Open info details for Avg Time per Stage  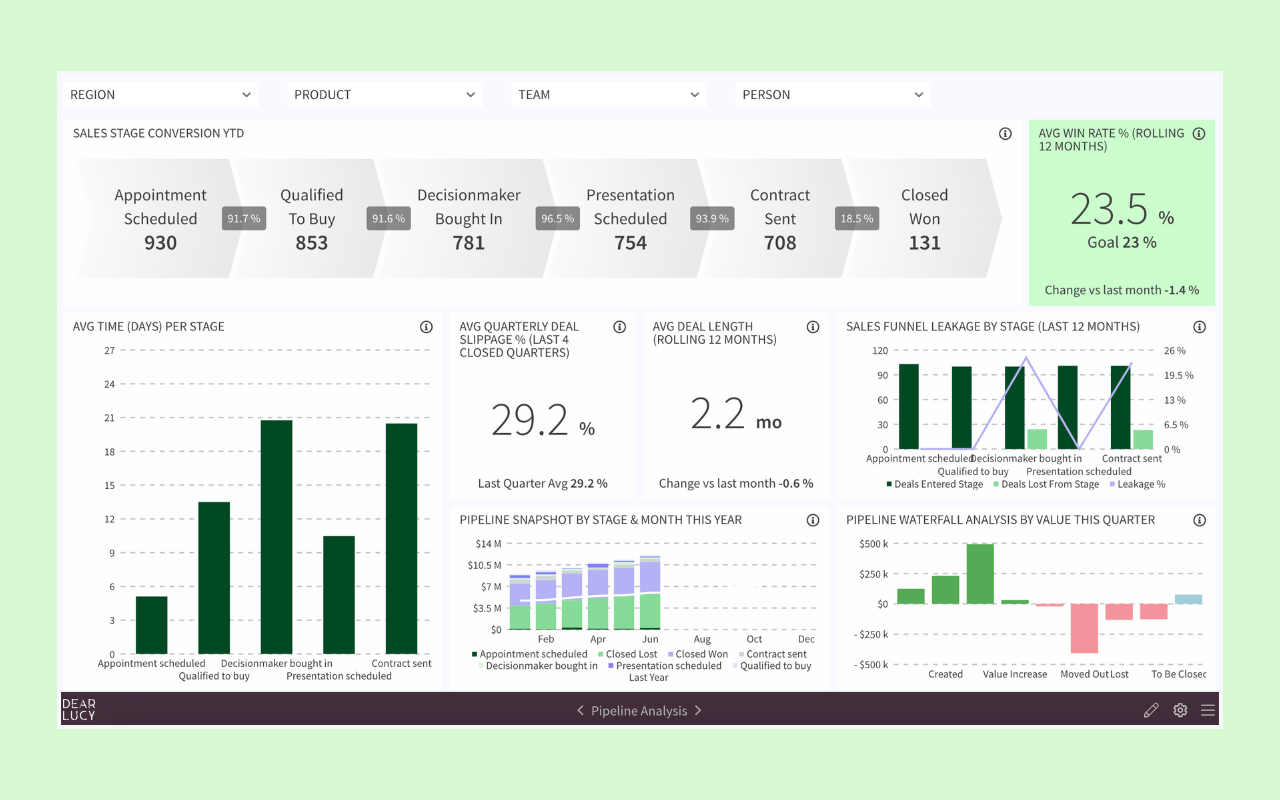426,326
